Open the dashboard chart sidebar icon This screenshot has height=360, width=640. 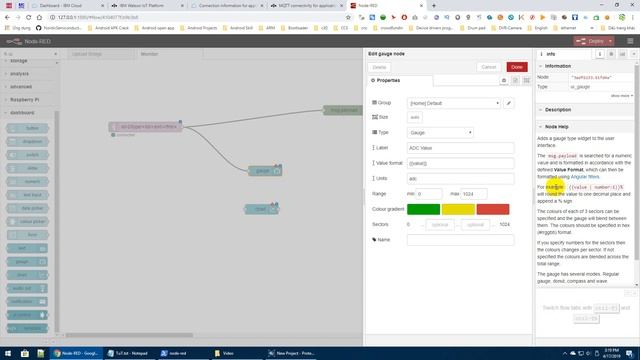coord(622,54)
